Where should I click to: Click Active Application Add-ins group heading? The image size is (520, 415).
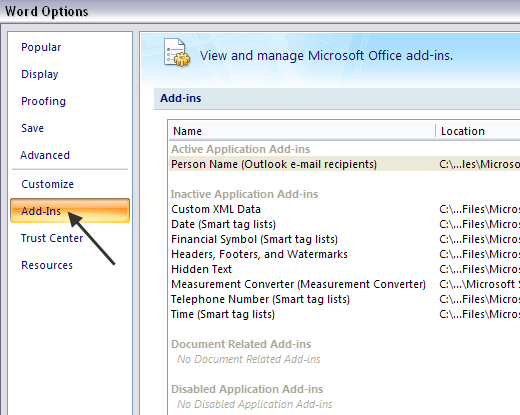point(240,149)
